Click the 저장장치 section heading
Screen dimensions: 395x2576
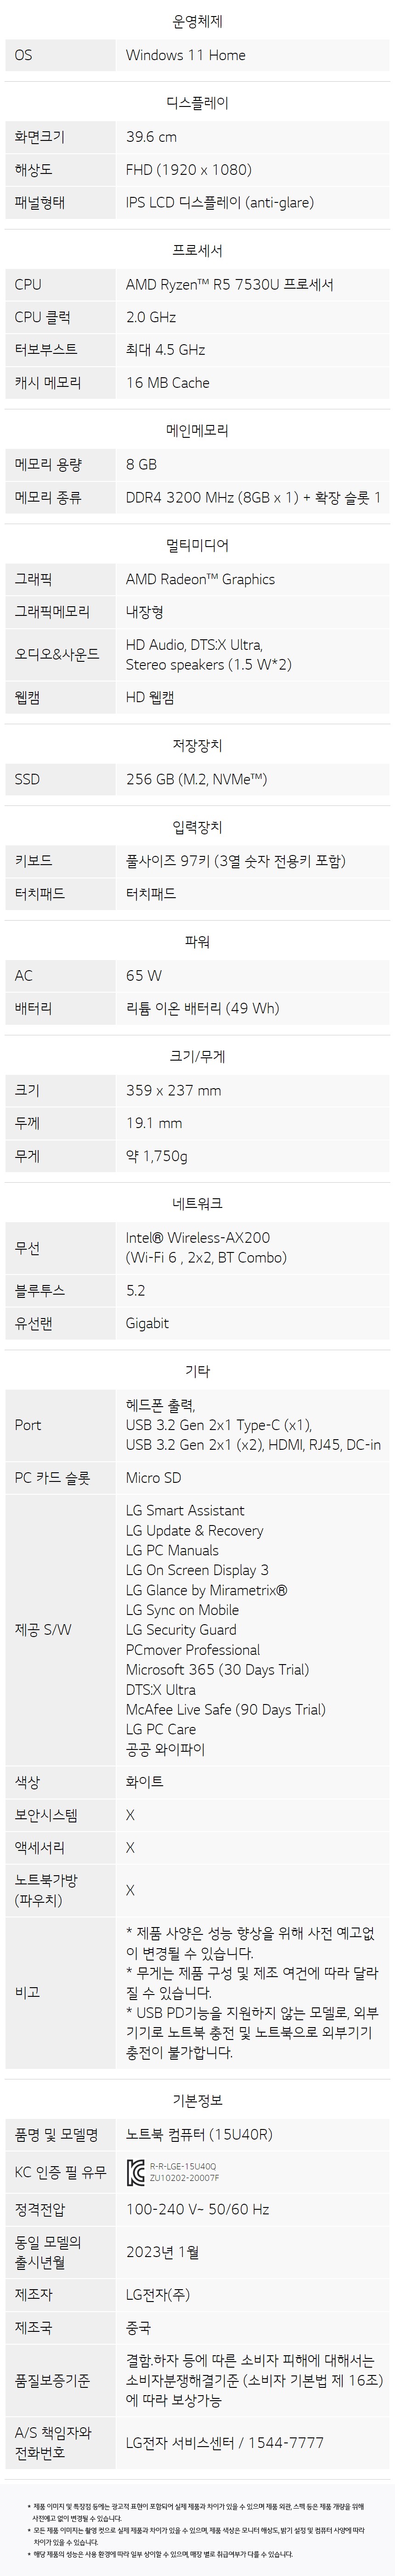tap(197, 745)
